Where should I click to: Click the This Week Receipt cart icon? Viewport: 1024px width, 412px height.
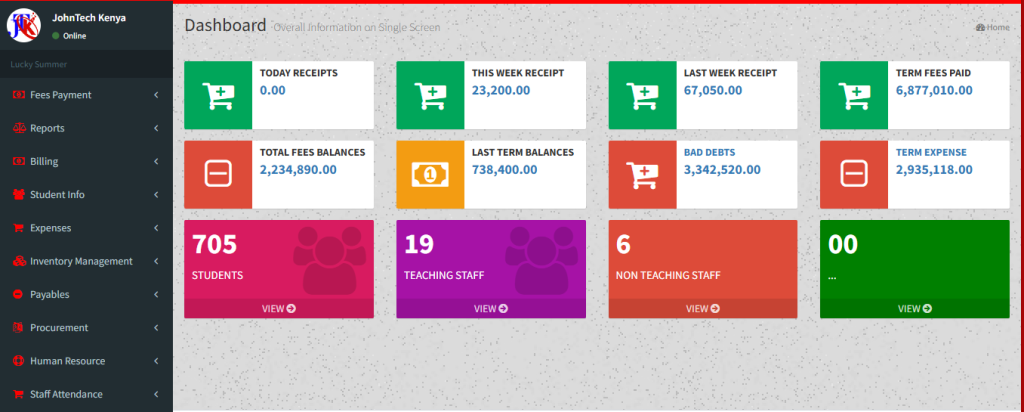click(430, 95)
